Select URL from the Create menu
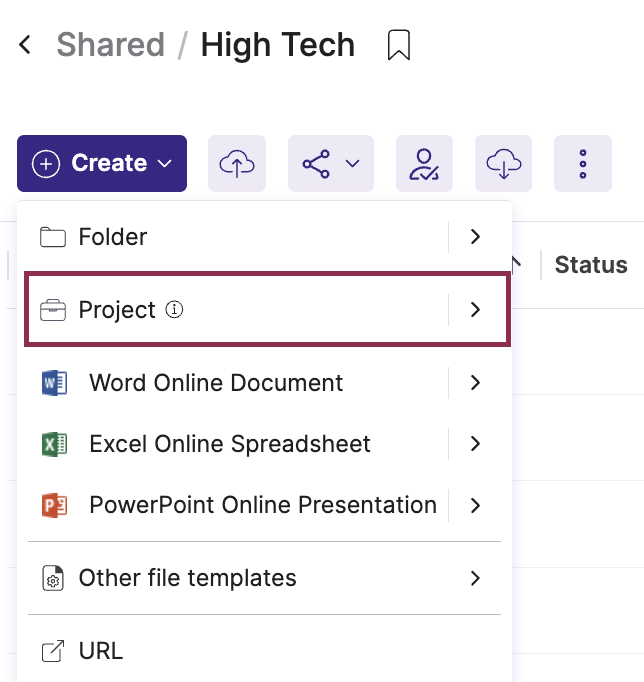 click(264, 651)
